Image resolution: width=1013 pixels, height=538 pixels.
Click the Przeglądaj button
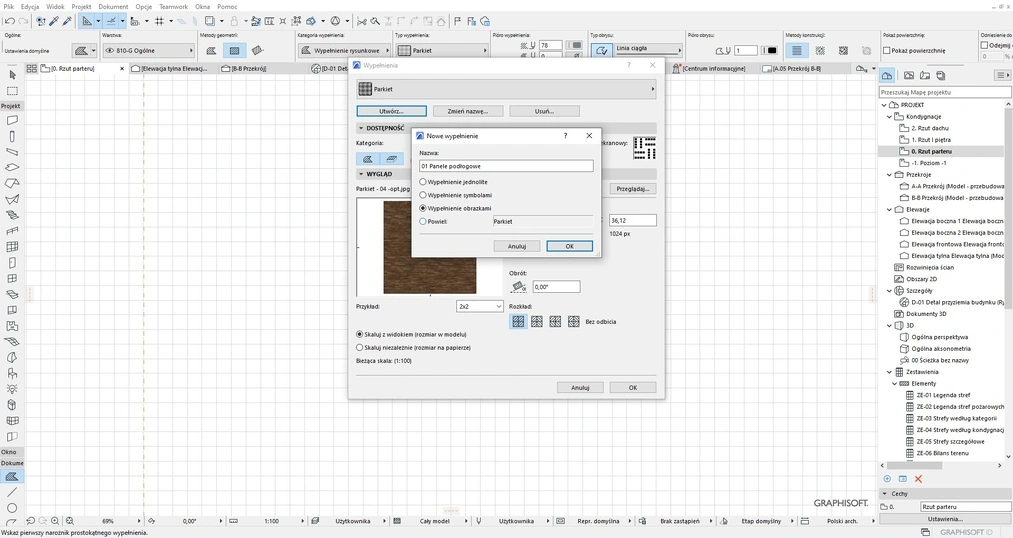point(632,189)
